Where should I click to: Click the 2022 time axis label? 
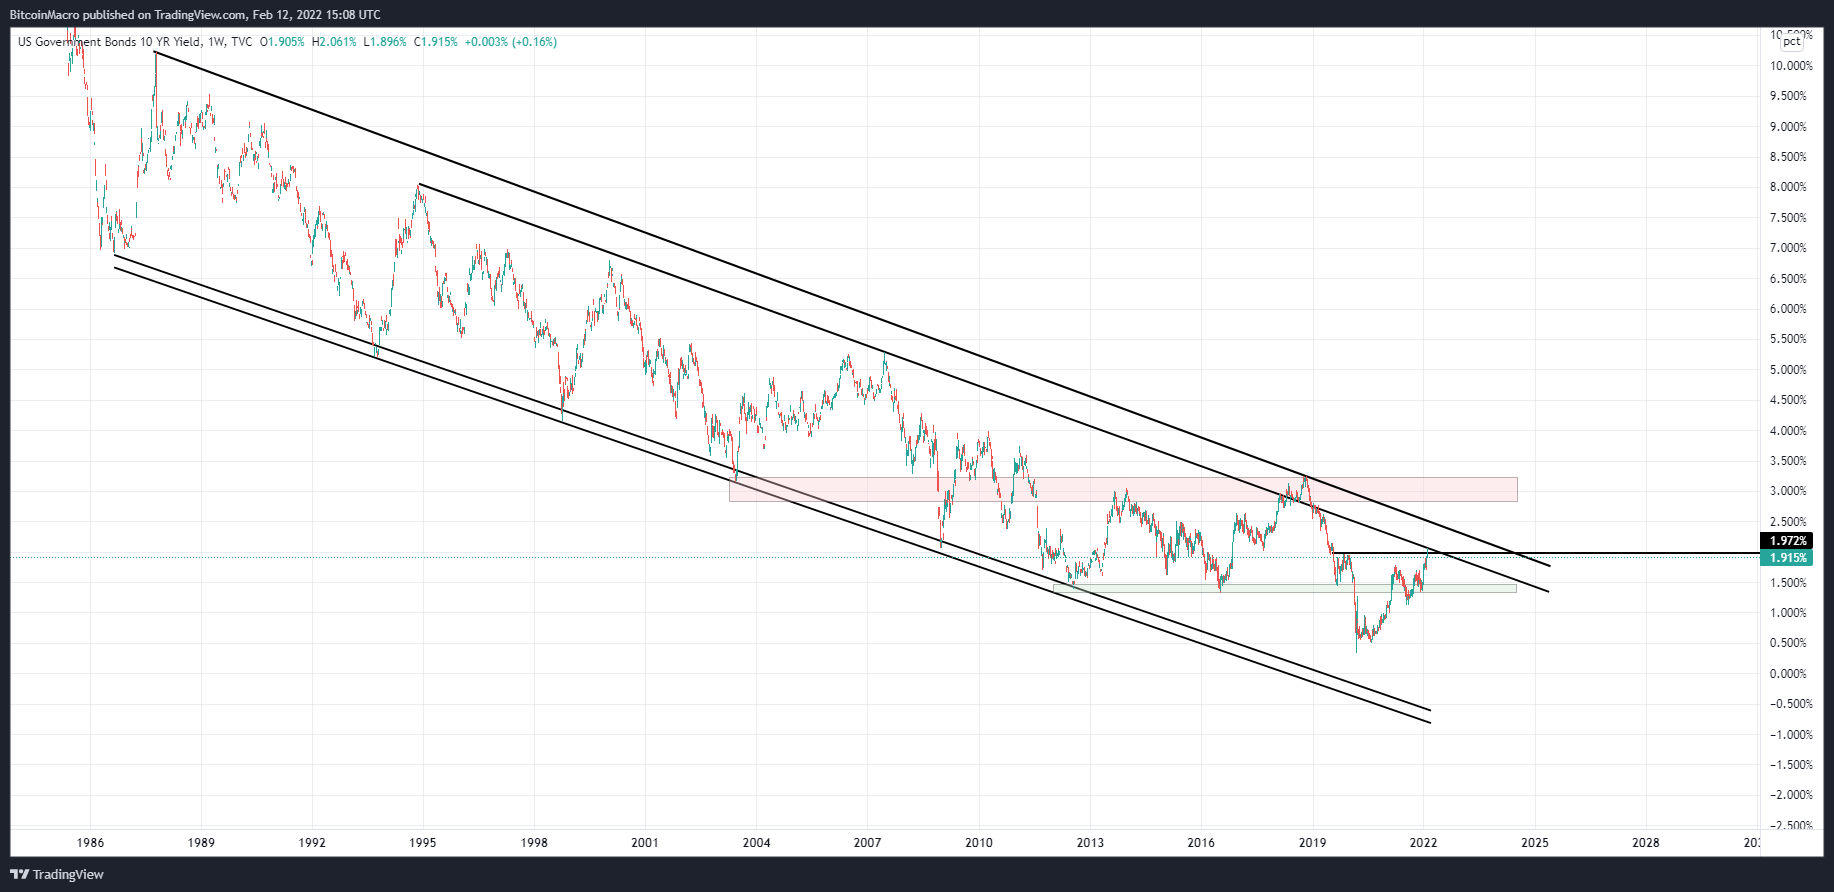point(1423,843)
